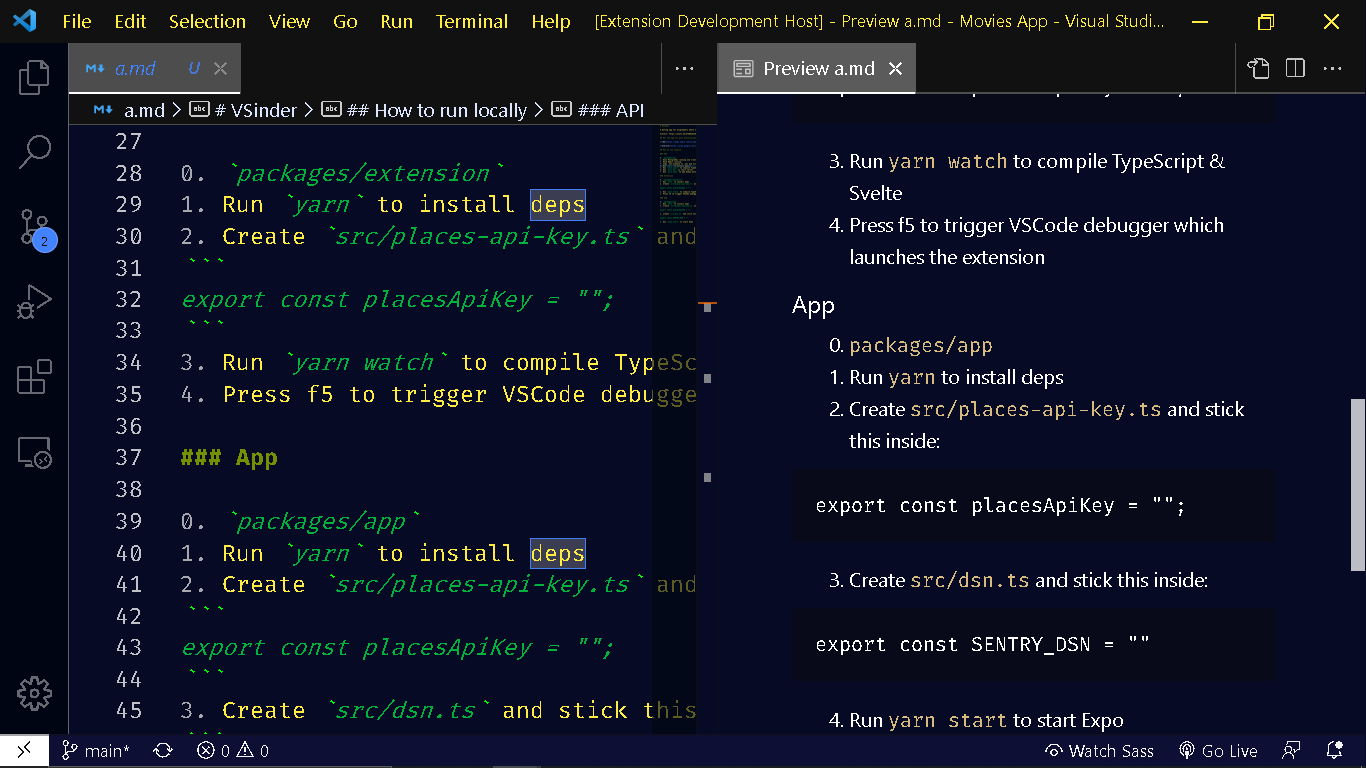1366x768 pixels.
Task: Close the a.md editor tab
Action: [x=220, y=68]
